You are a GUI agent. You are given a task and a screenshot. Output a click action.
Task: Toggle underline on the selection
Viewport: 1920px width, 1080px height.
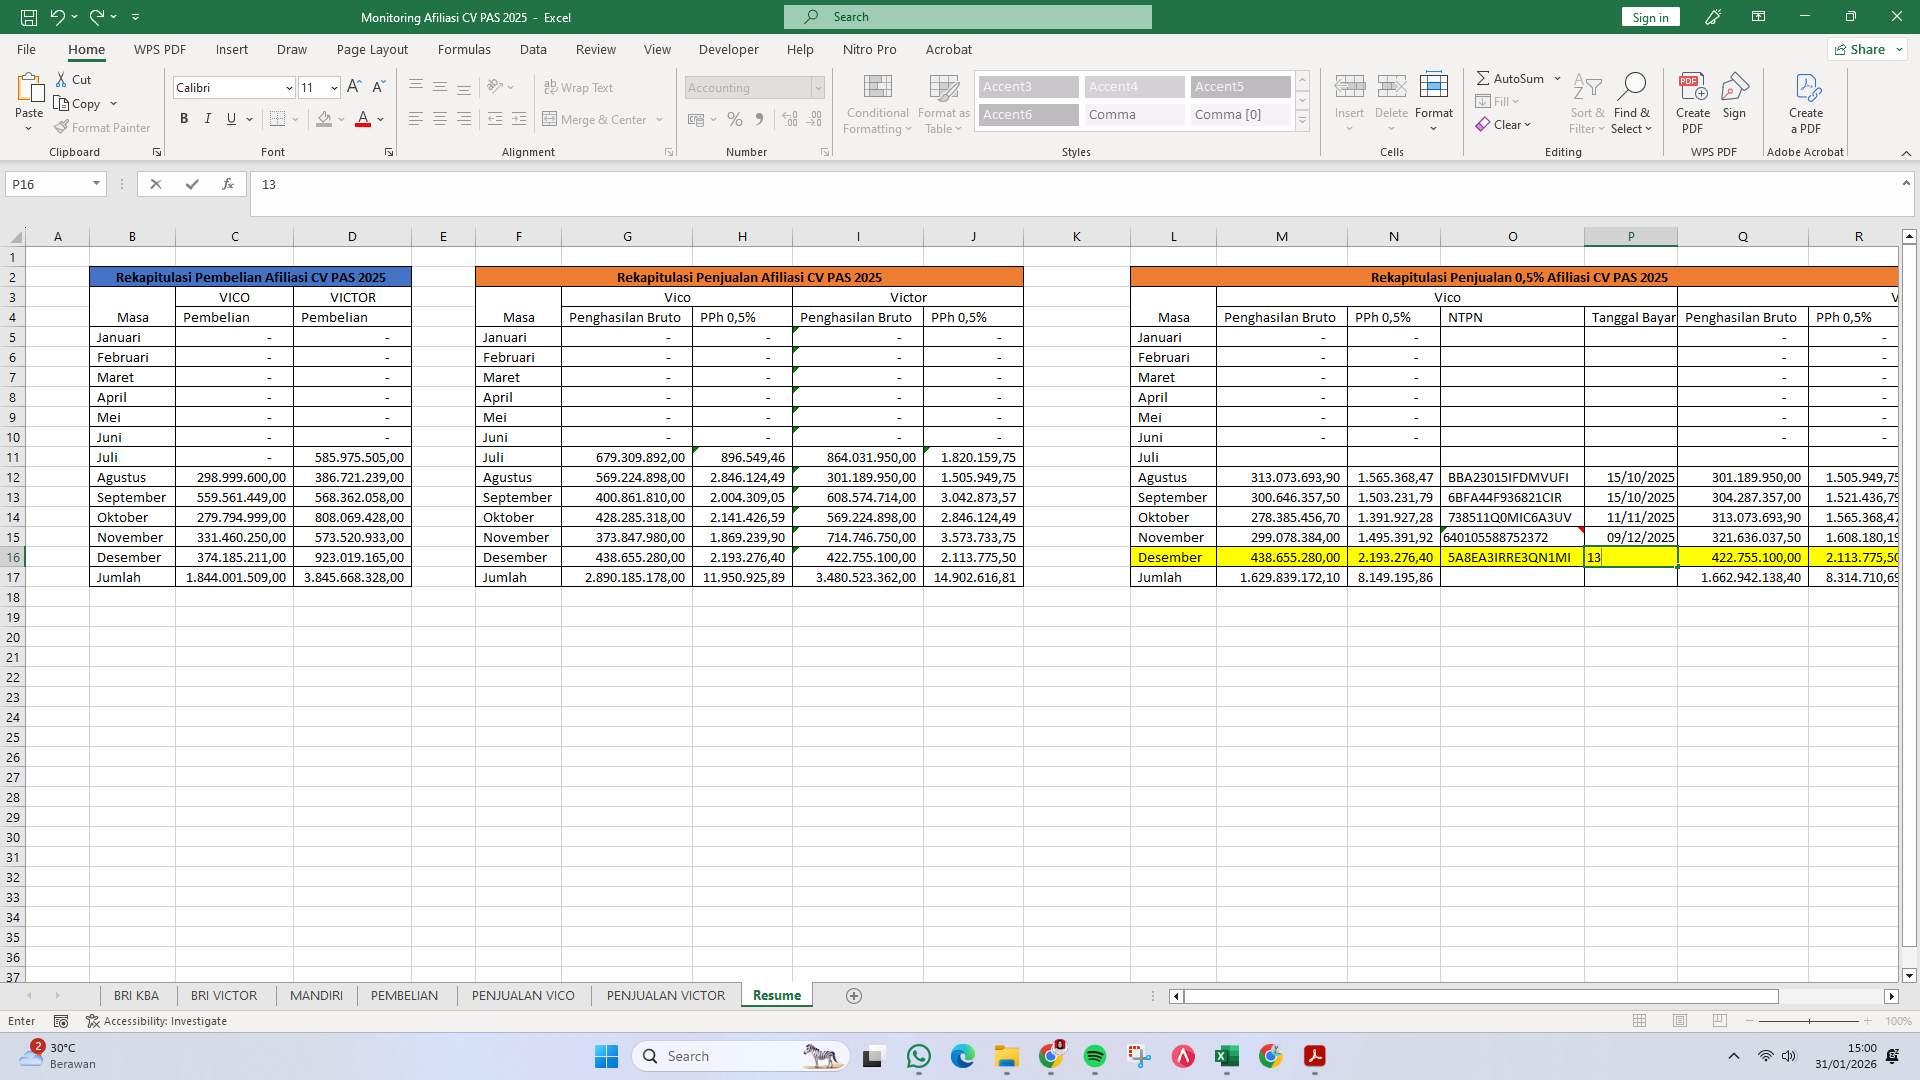[x=230, y=118]
